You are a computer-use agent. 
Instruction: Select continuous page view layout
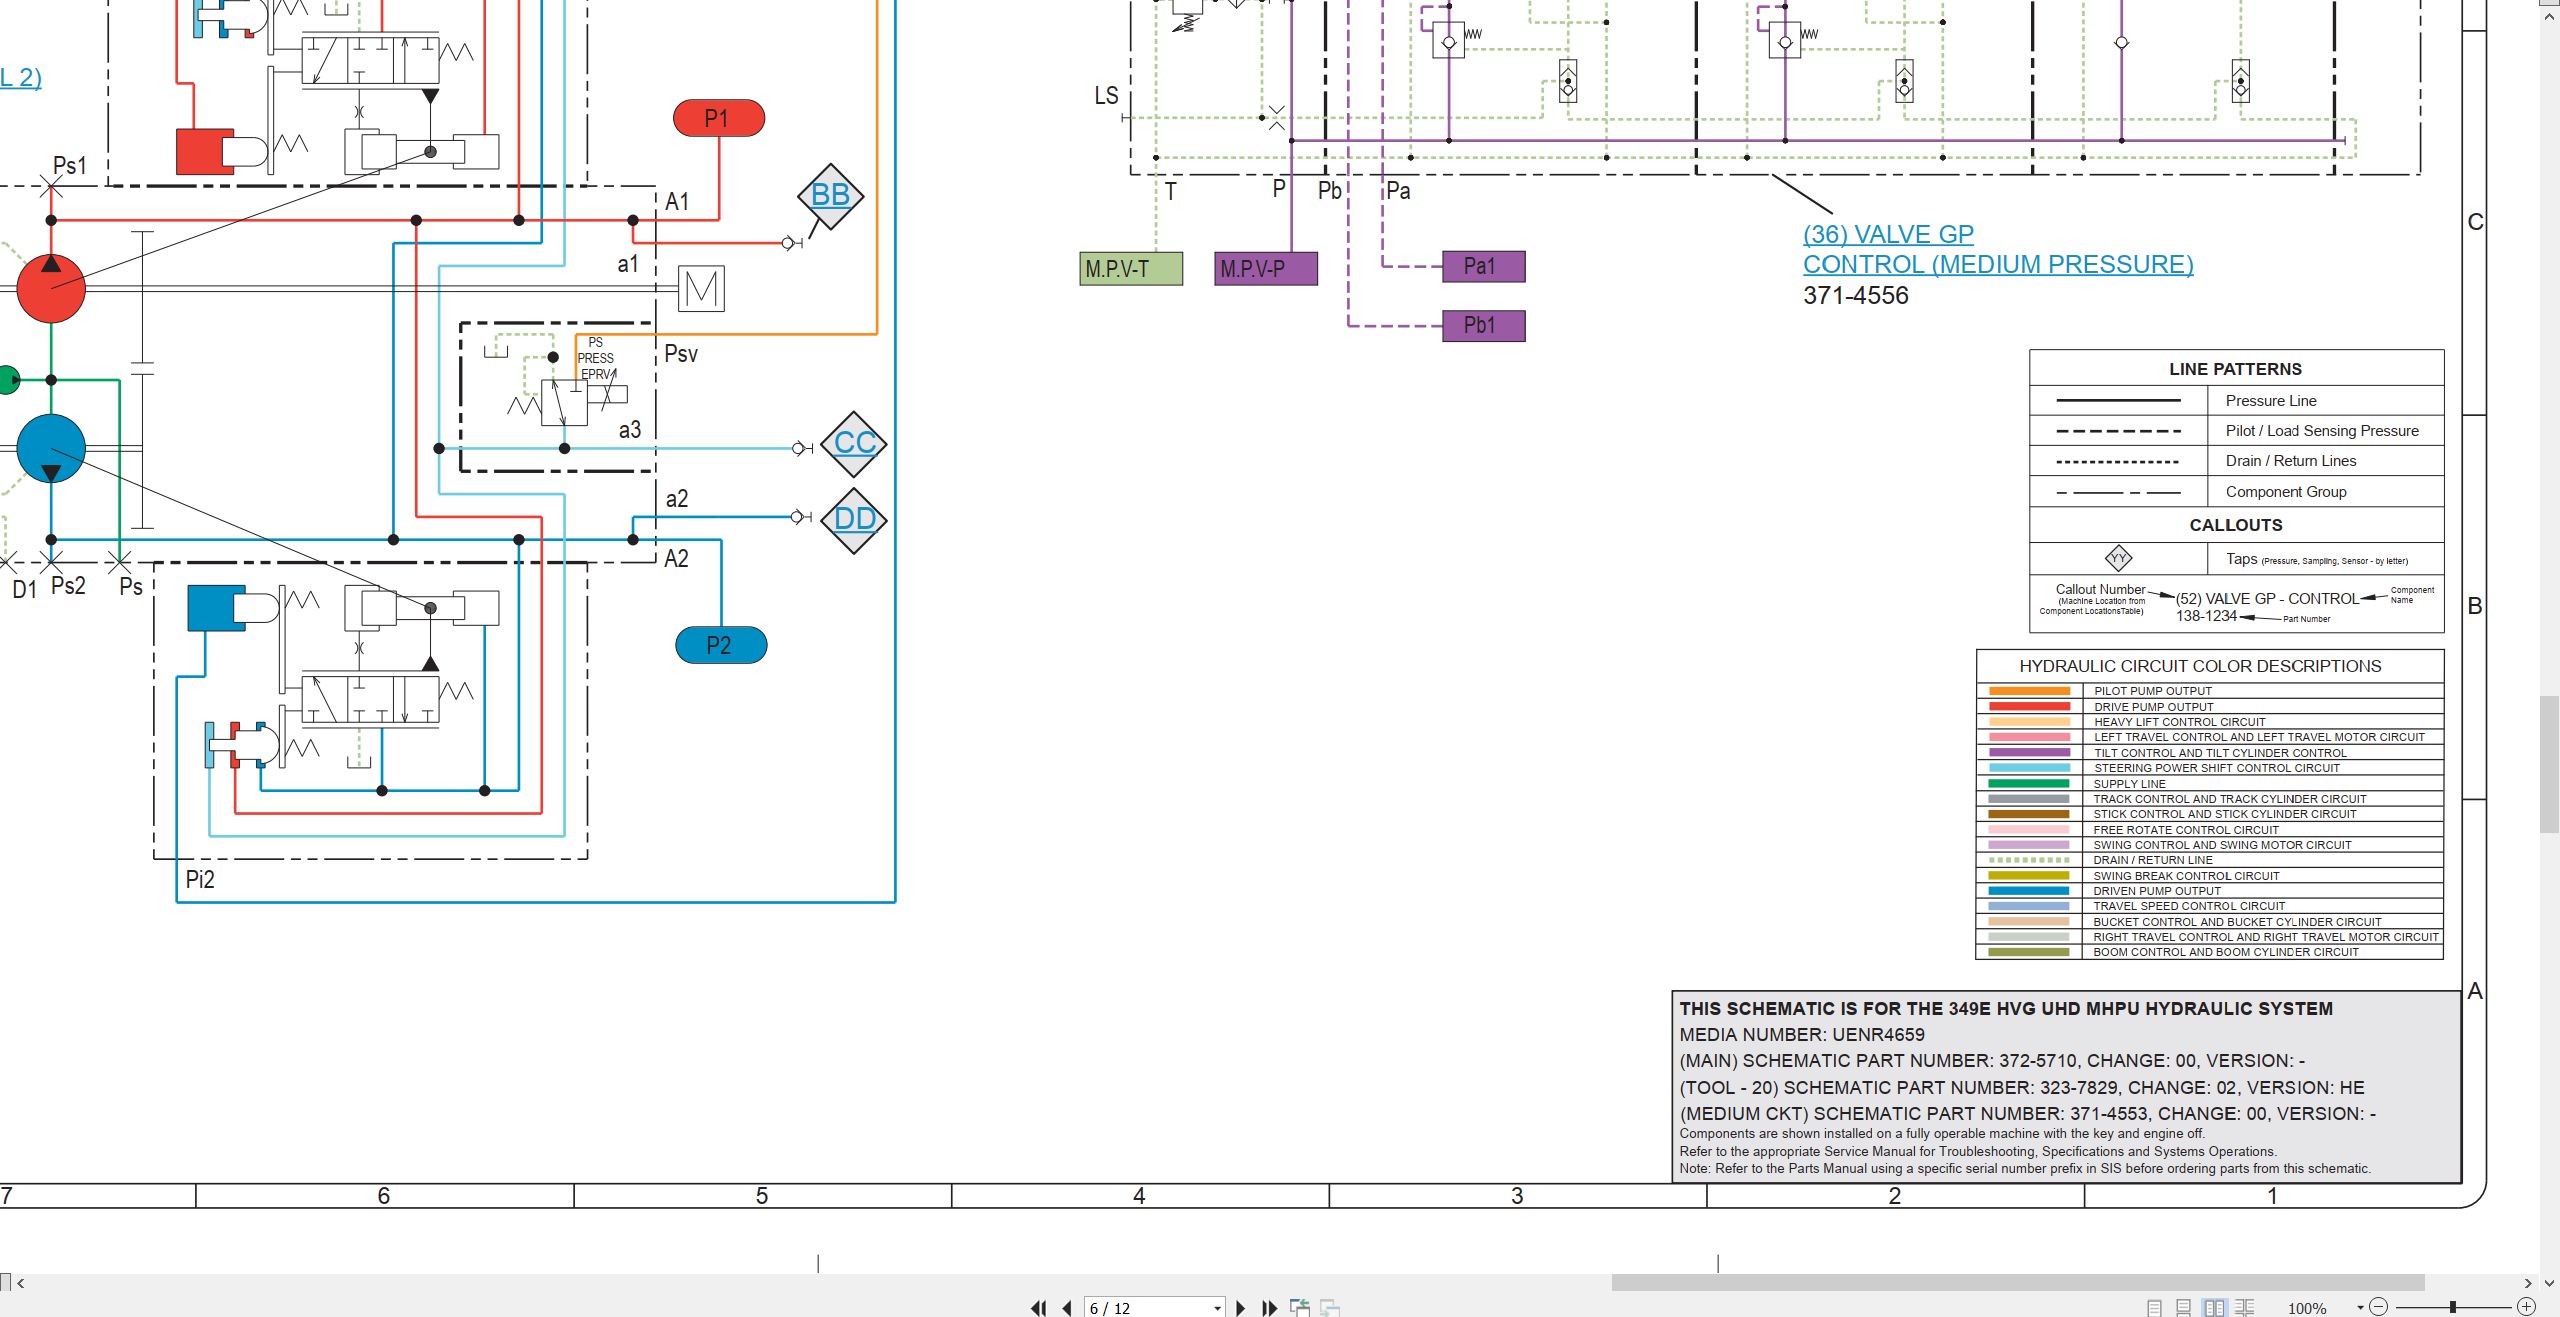pos(2184,1308)
